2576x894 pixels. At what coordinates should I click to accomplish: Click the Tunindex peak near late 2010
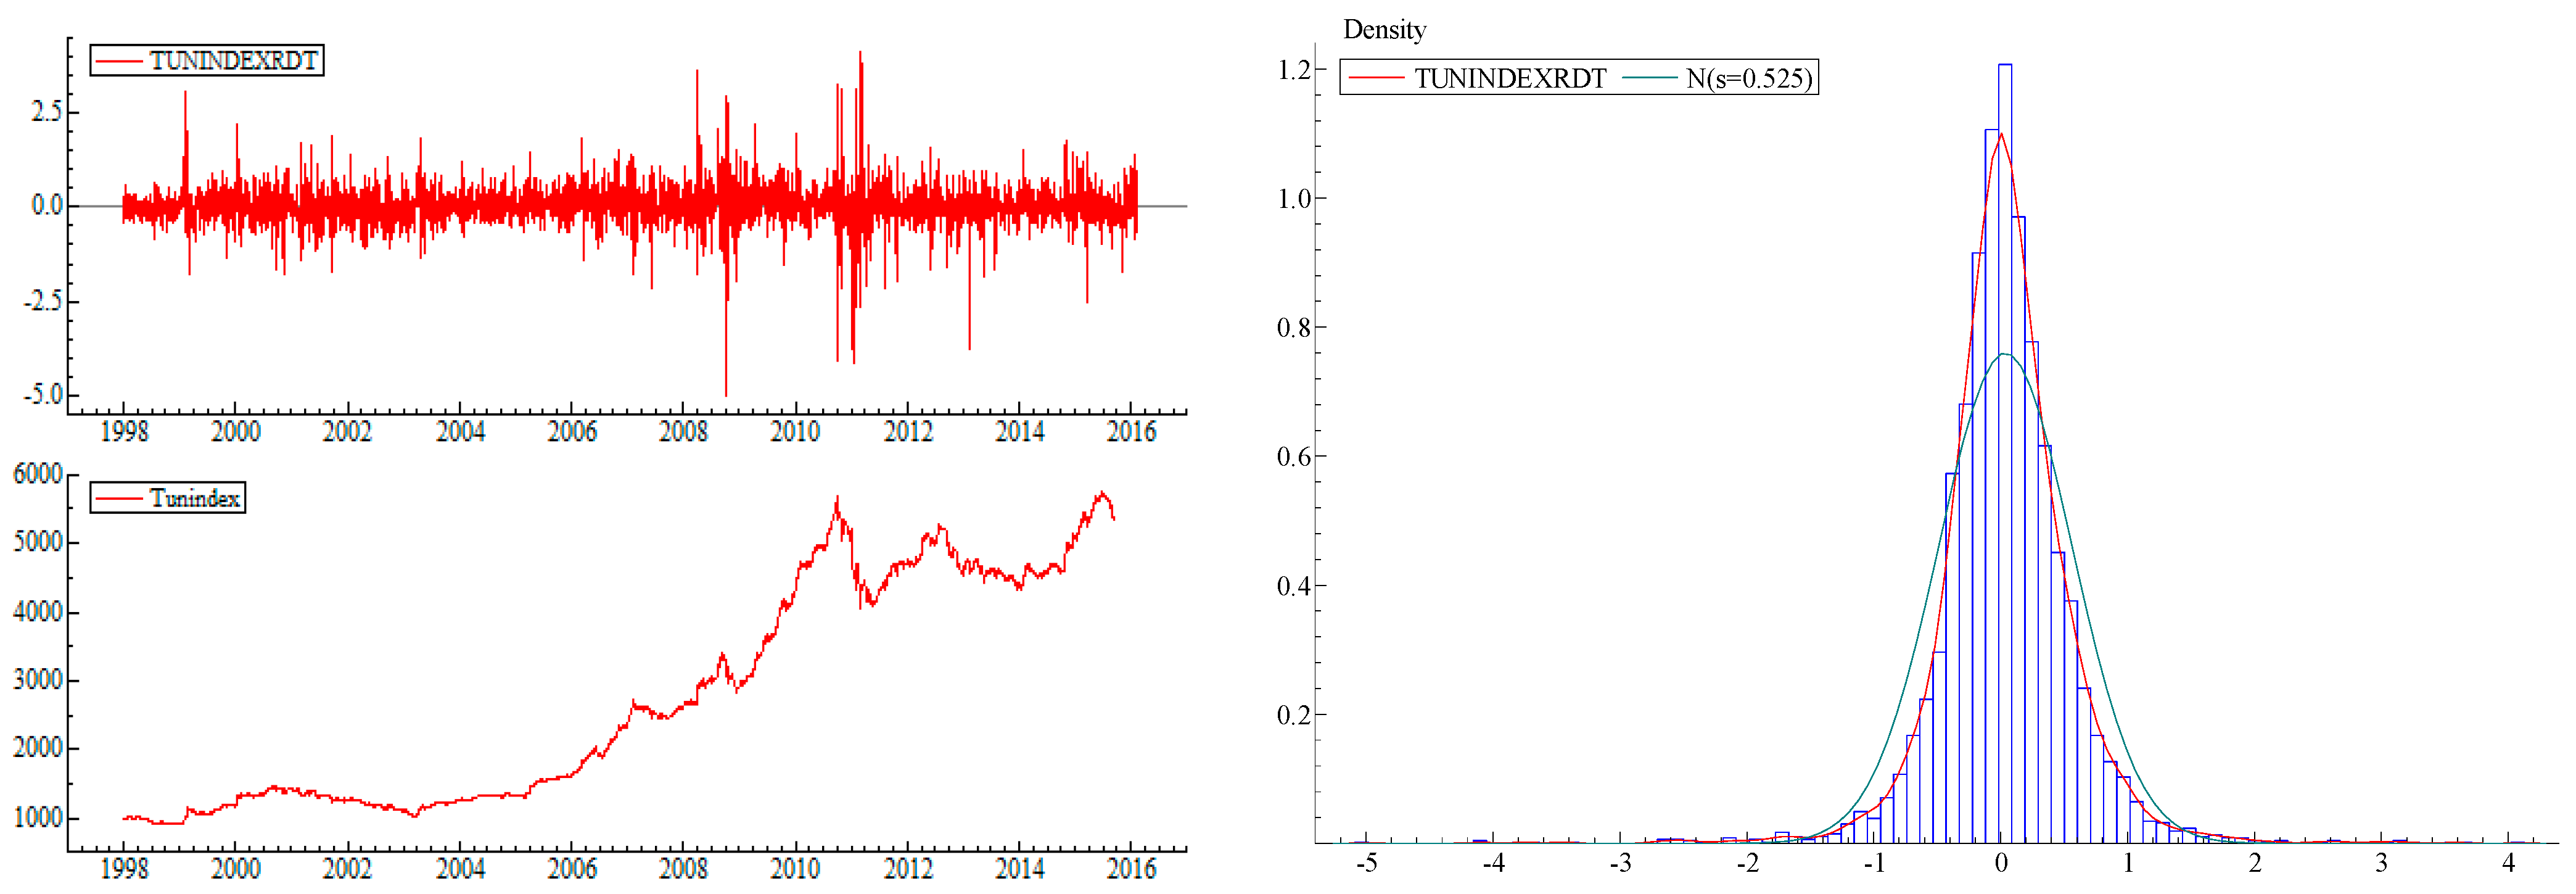pyautogui.click(x=837, y=499)
